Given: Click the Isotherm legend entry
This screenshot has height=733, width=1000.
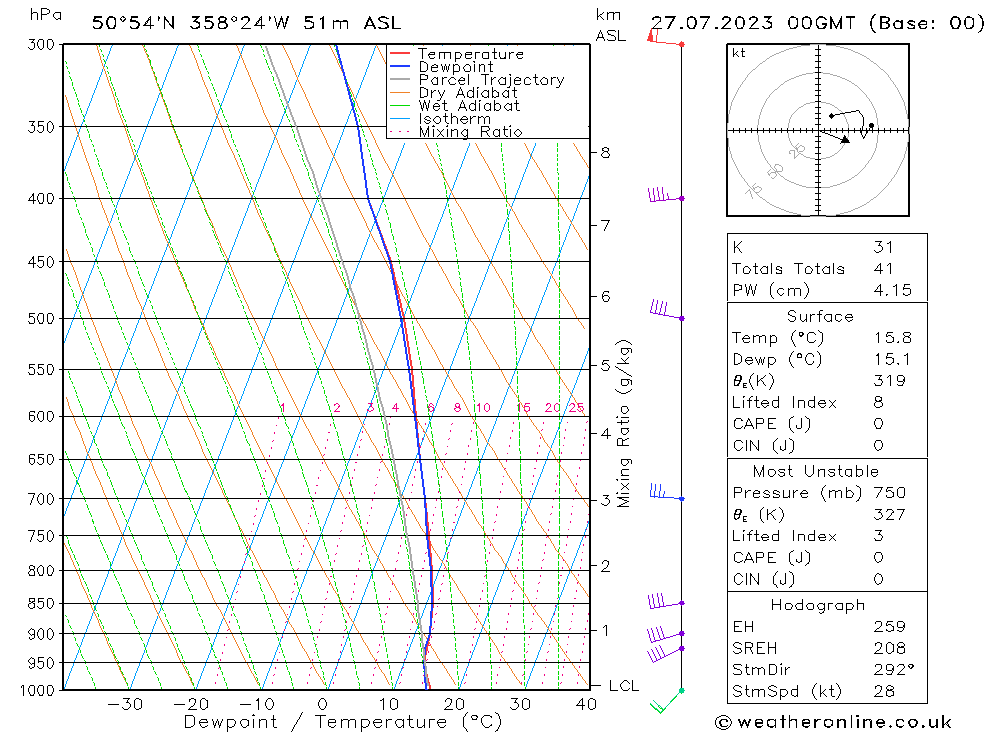Looking at the screenshot, I should point(440,119).
